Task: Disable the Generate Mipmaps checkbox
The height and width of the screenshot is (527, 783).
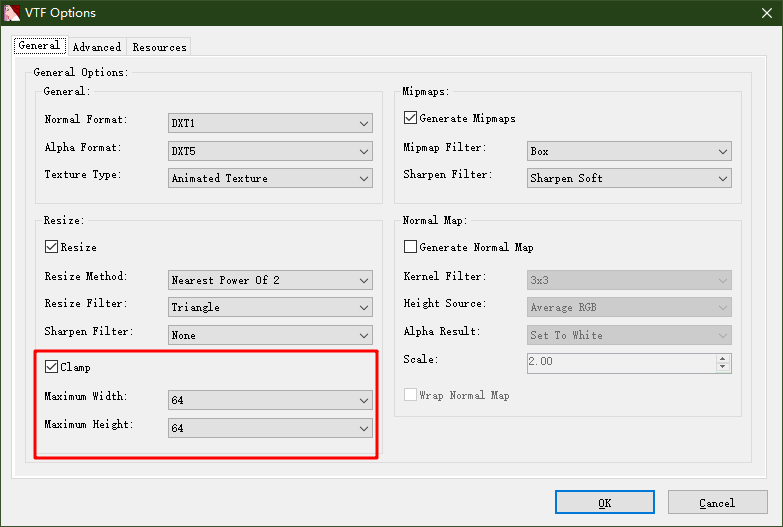Action: pos(410,118)
